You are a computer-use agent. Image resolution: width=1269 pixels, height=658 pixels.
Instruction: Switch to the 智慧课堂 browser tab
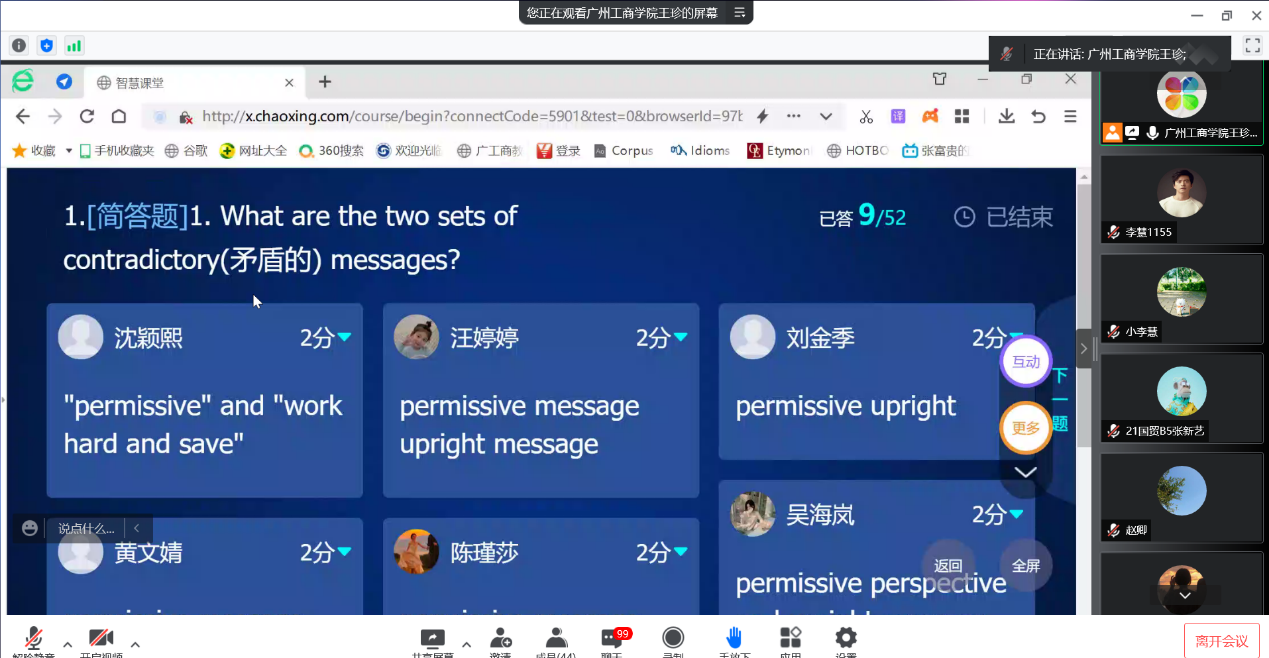coord(190,82)
